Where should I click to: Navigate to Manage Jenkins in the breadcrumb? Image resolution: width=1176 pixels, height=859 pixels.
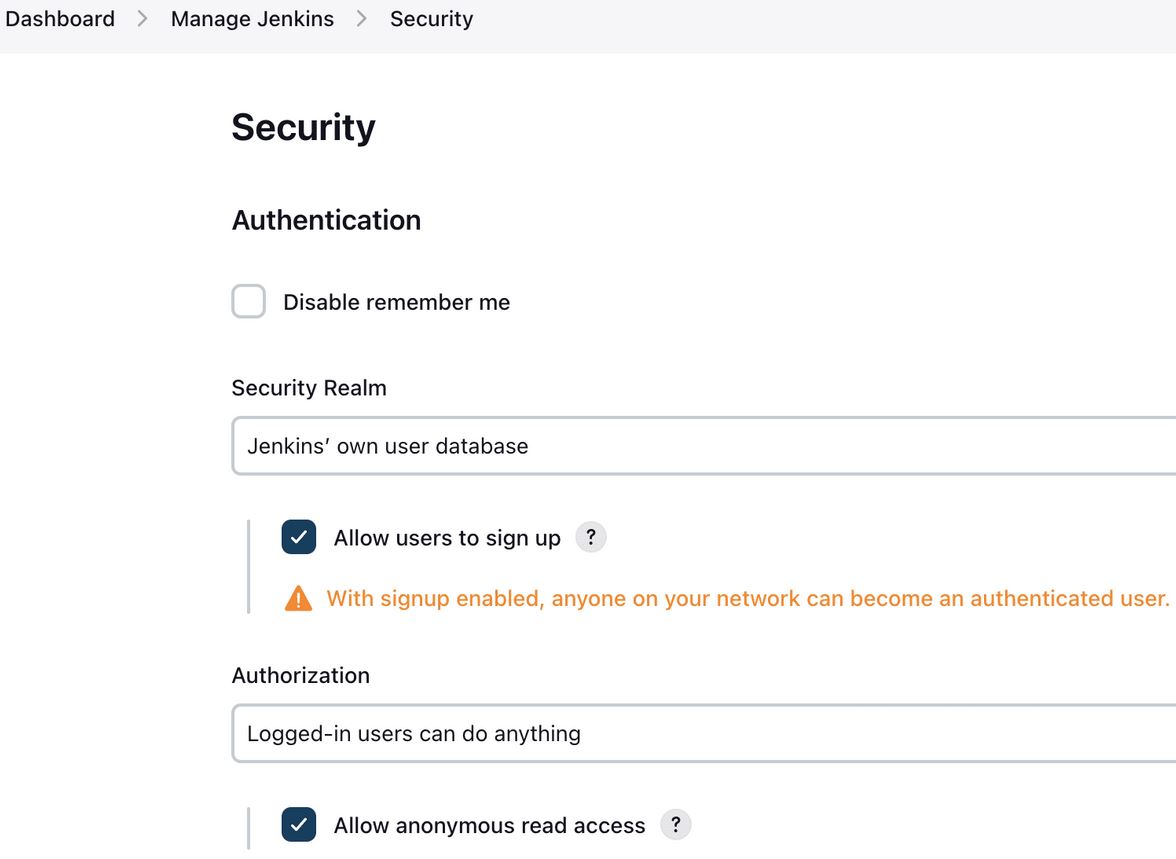point(252,19)
